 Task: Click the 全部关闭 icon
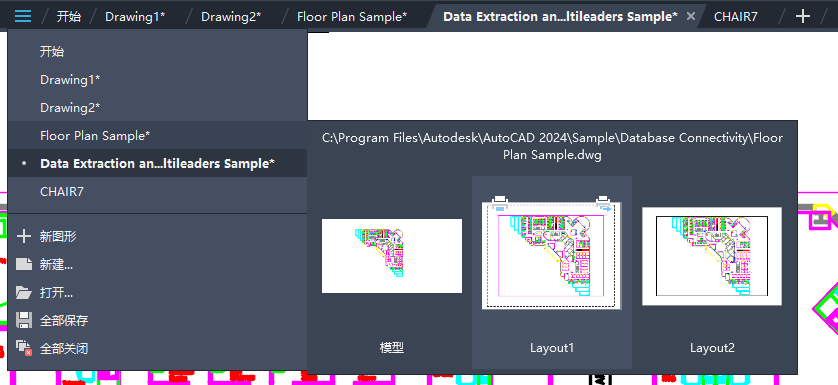(24, 349)
